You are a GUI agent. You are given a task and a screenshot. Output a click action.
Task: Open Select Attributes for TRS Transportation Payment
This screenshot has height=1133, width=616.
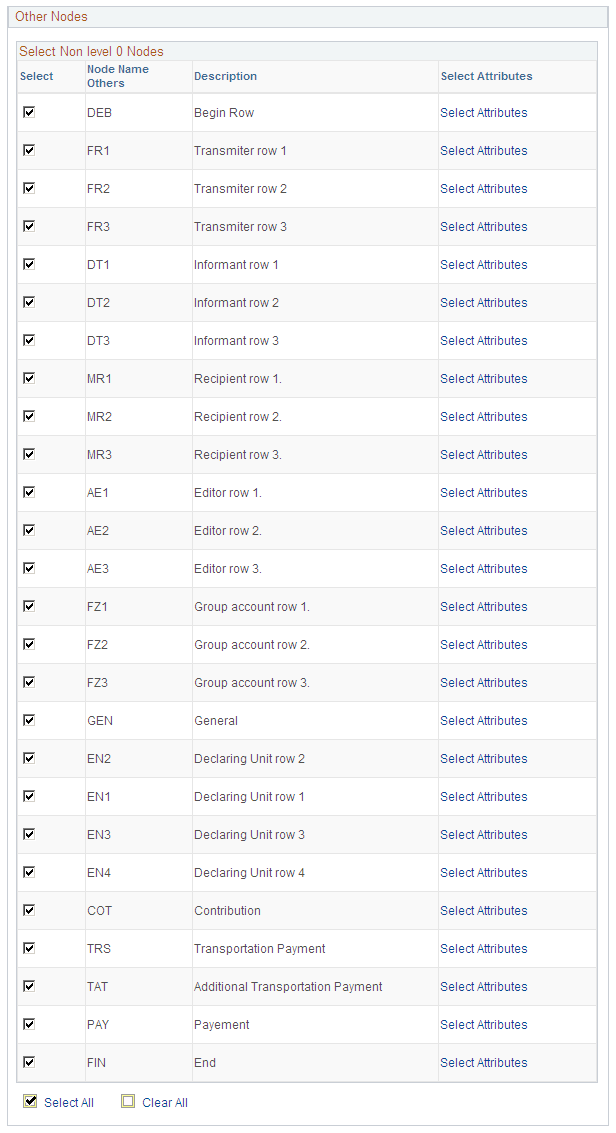[484, 948]
